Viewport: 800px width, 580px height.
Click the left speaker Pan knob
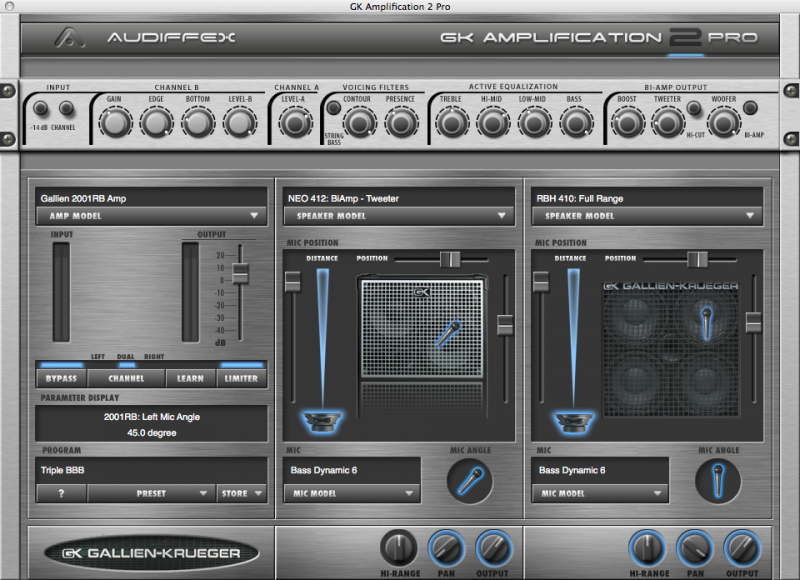click(446, 548)
